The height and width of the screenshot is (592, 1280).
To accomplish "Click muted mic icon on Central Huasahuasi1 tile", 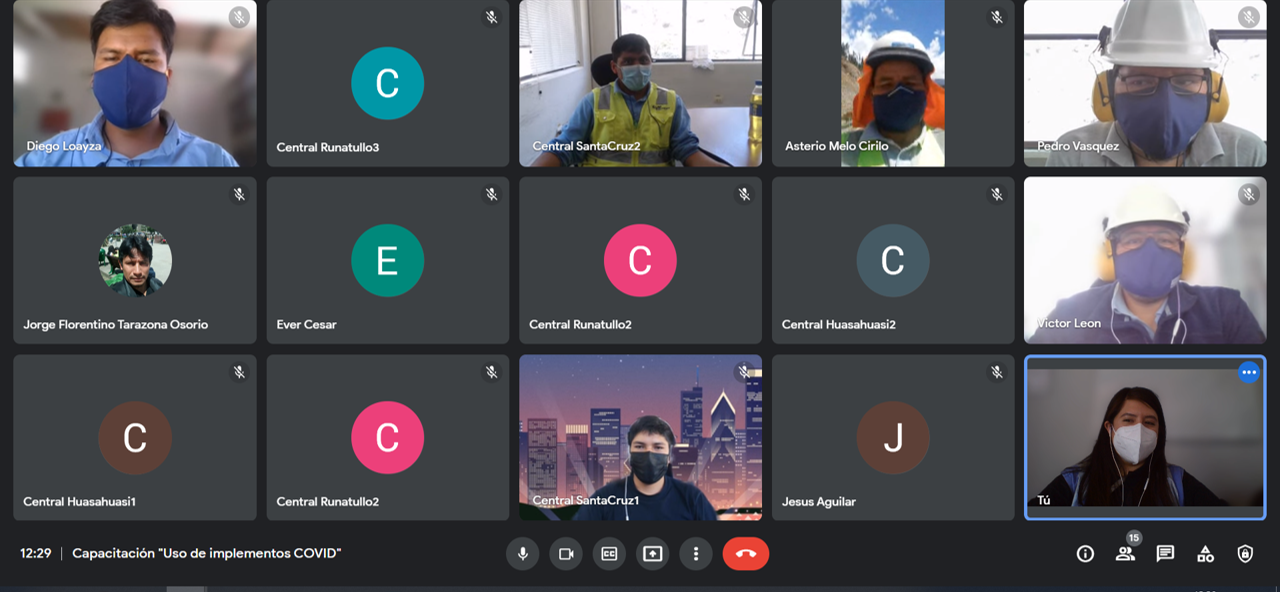I will [239, 372].
